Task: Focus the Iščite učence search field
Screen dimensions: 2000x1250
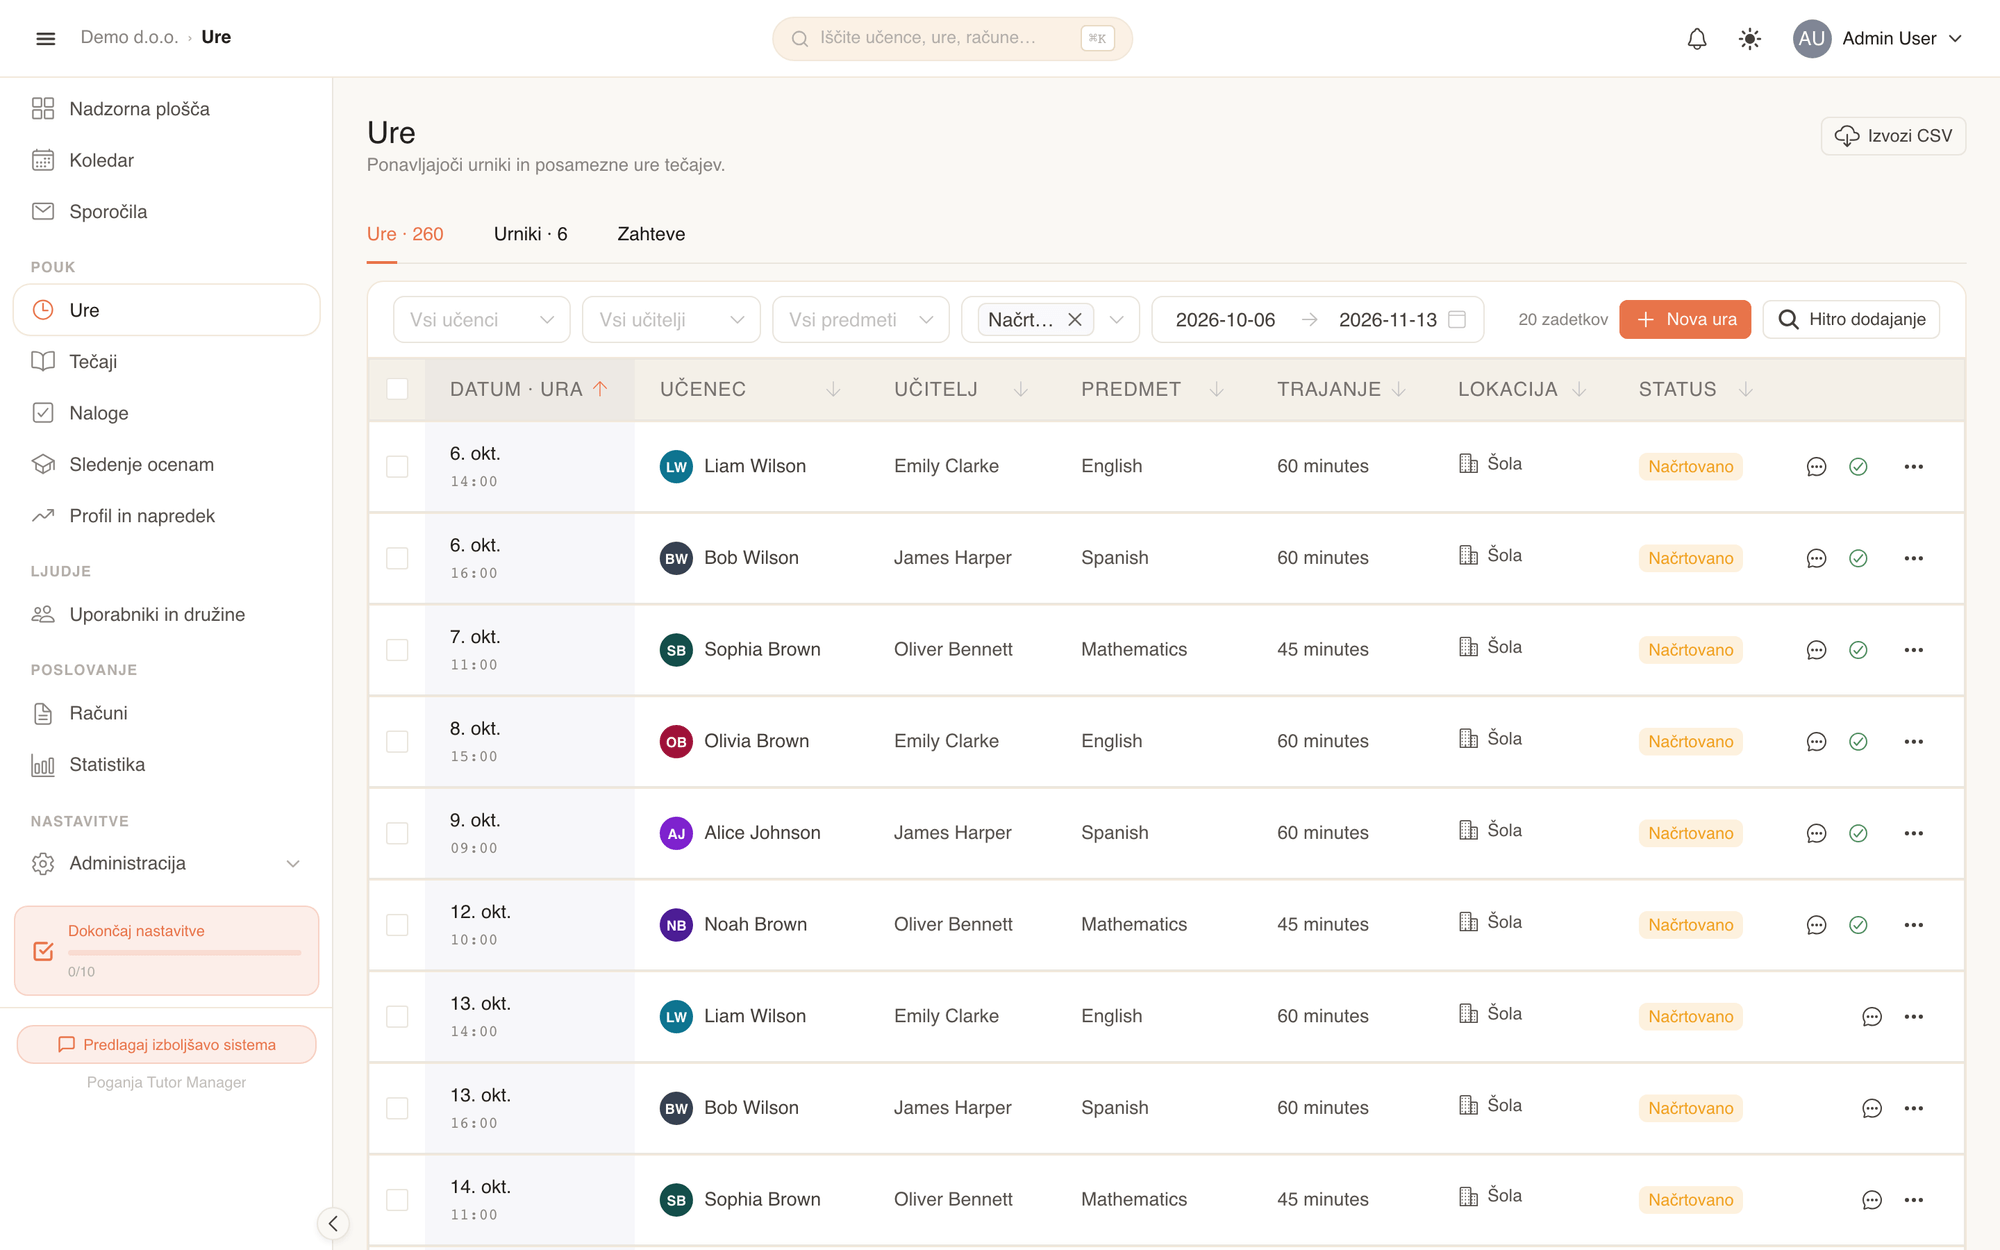Action: point(952,38)
